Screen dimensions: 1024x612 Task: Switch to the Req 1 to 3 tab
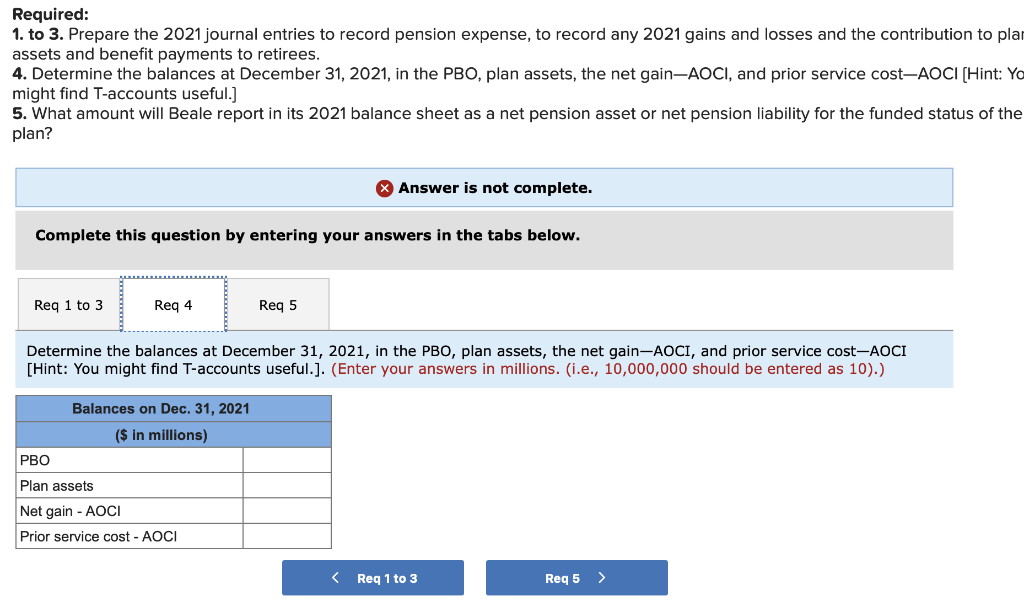(x=68, y=304)
